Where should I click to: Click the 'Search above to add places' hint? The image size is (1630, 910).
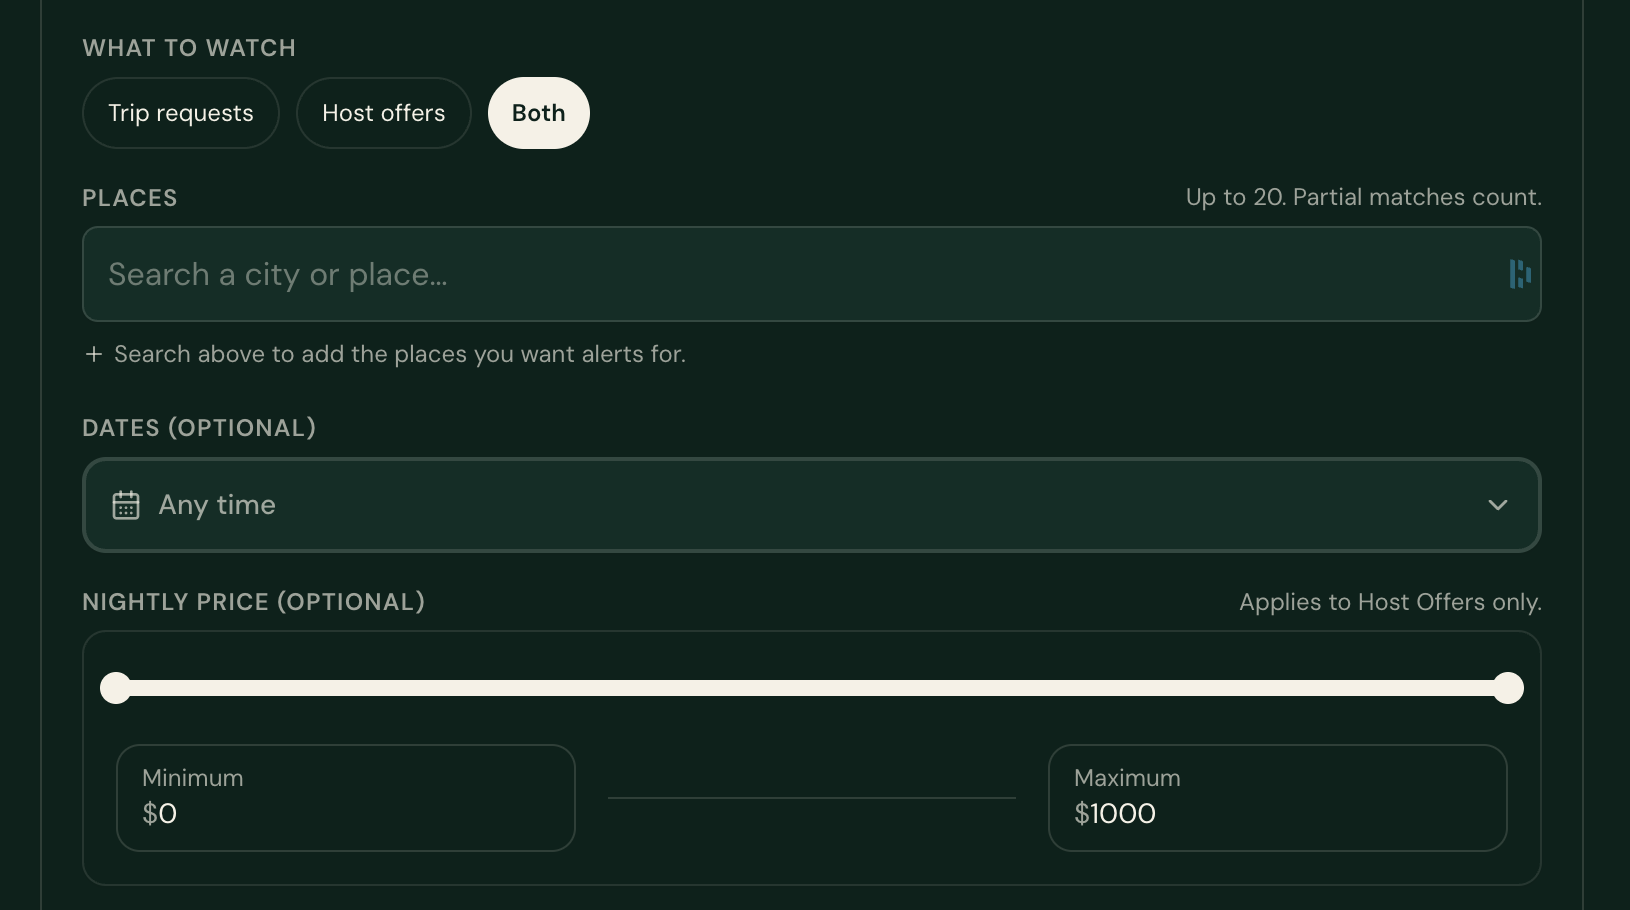click(x=400, y=354)
